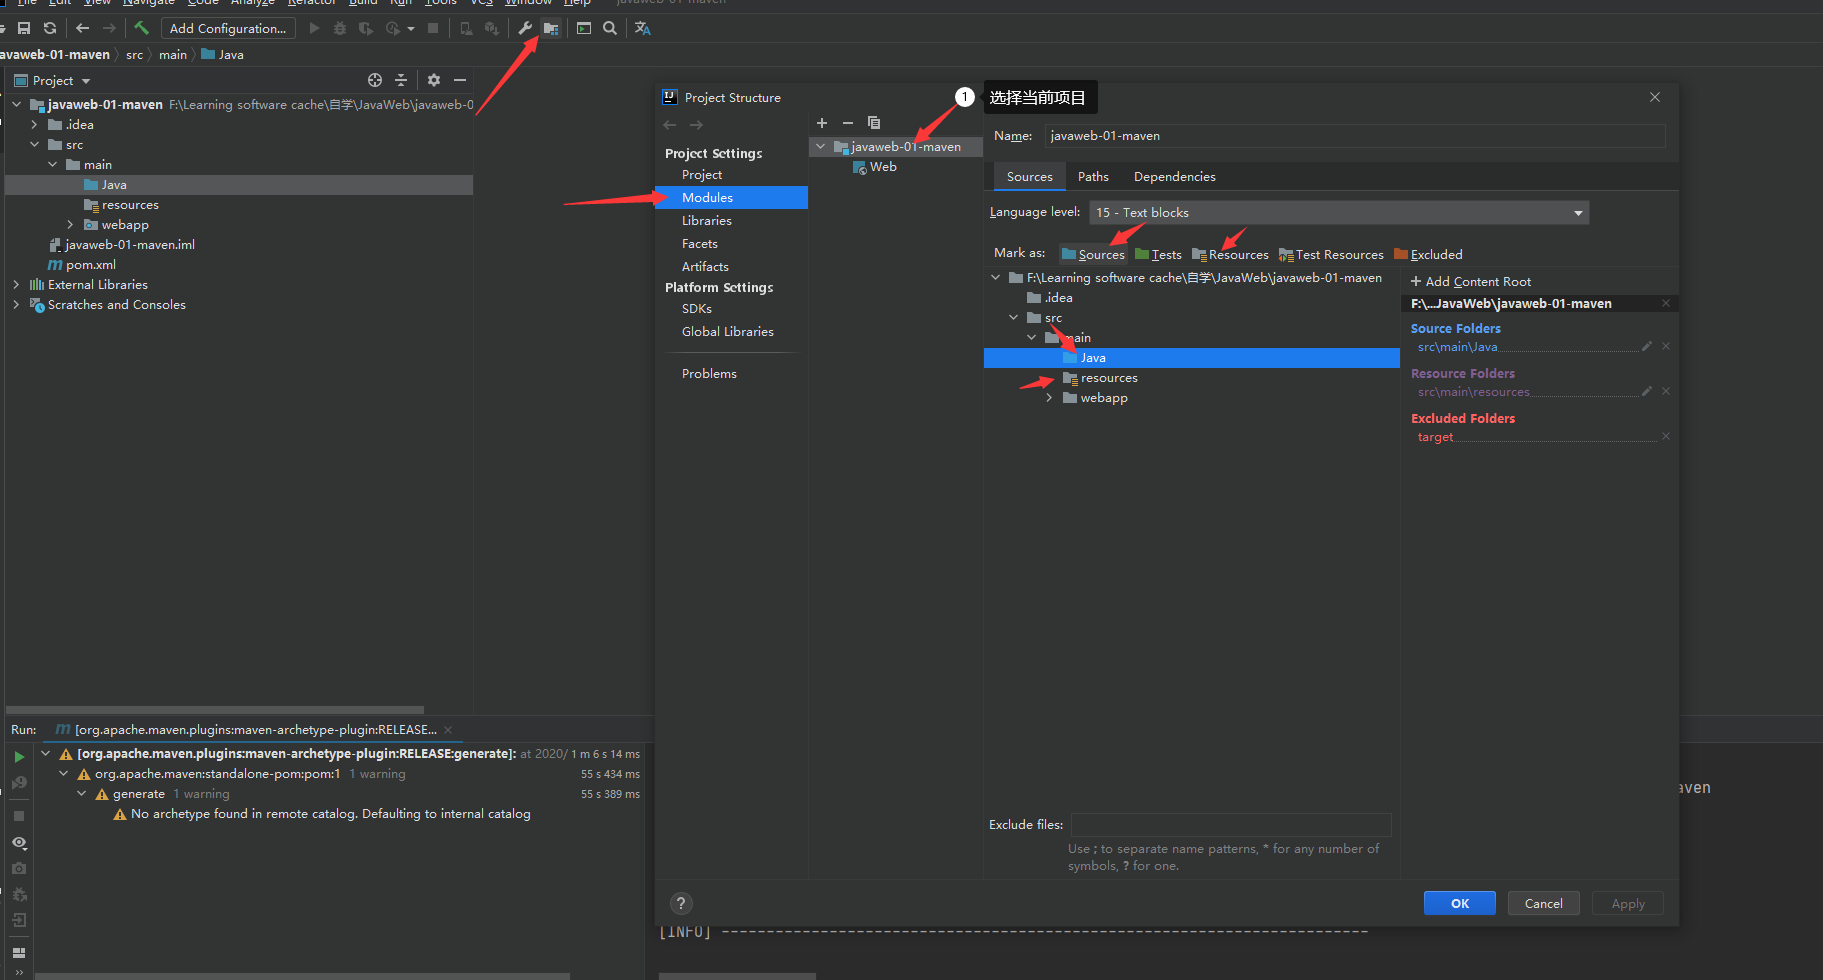Image resolution: width=1823 pixels, height=980 pixels.
Task: Build project with the green hammer icon
Action: 141,28
